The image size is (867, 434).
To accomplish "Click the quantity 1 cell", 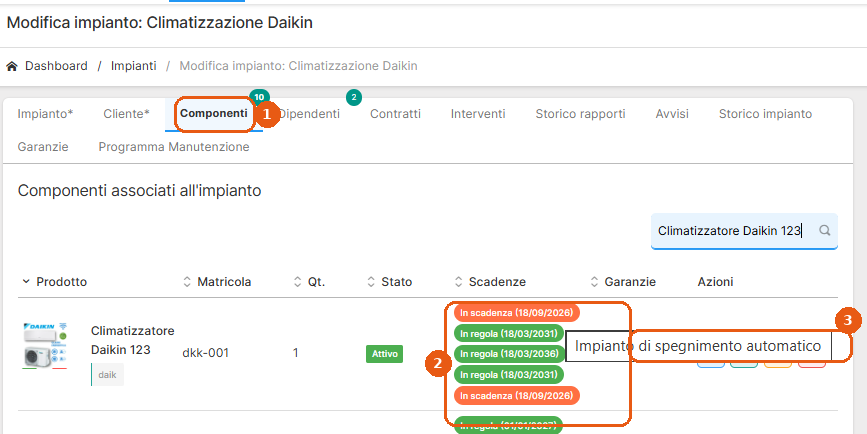I will pos(296,353).
